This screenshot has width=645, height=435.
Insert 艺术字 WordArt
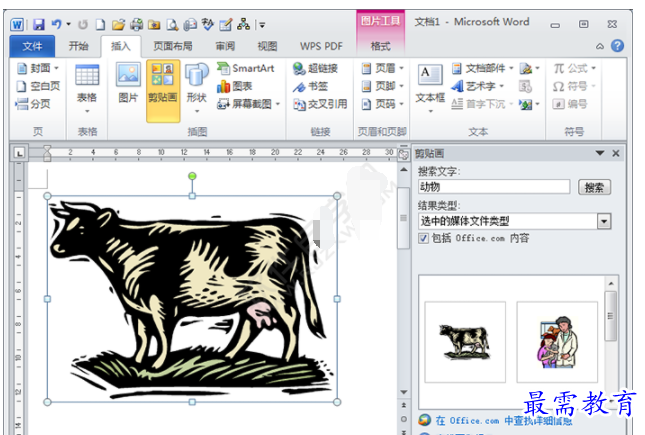pyautogui.click(x=477, y=86)
